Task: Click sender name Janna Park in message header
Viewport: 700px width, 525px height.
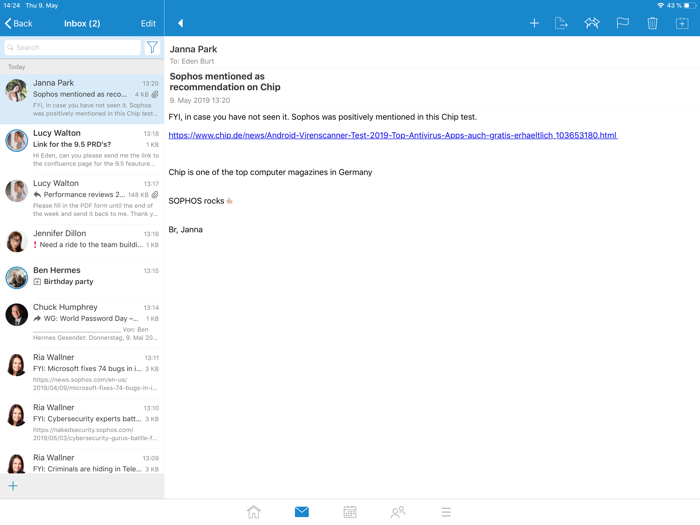Action: 193,49
